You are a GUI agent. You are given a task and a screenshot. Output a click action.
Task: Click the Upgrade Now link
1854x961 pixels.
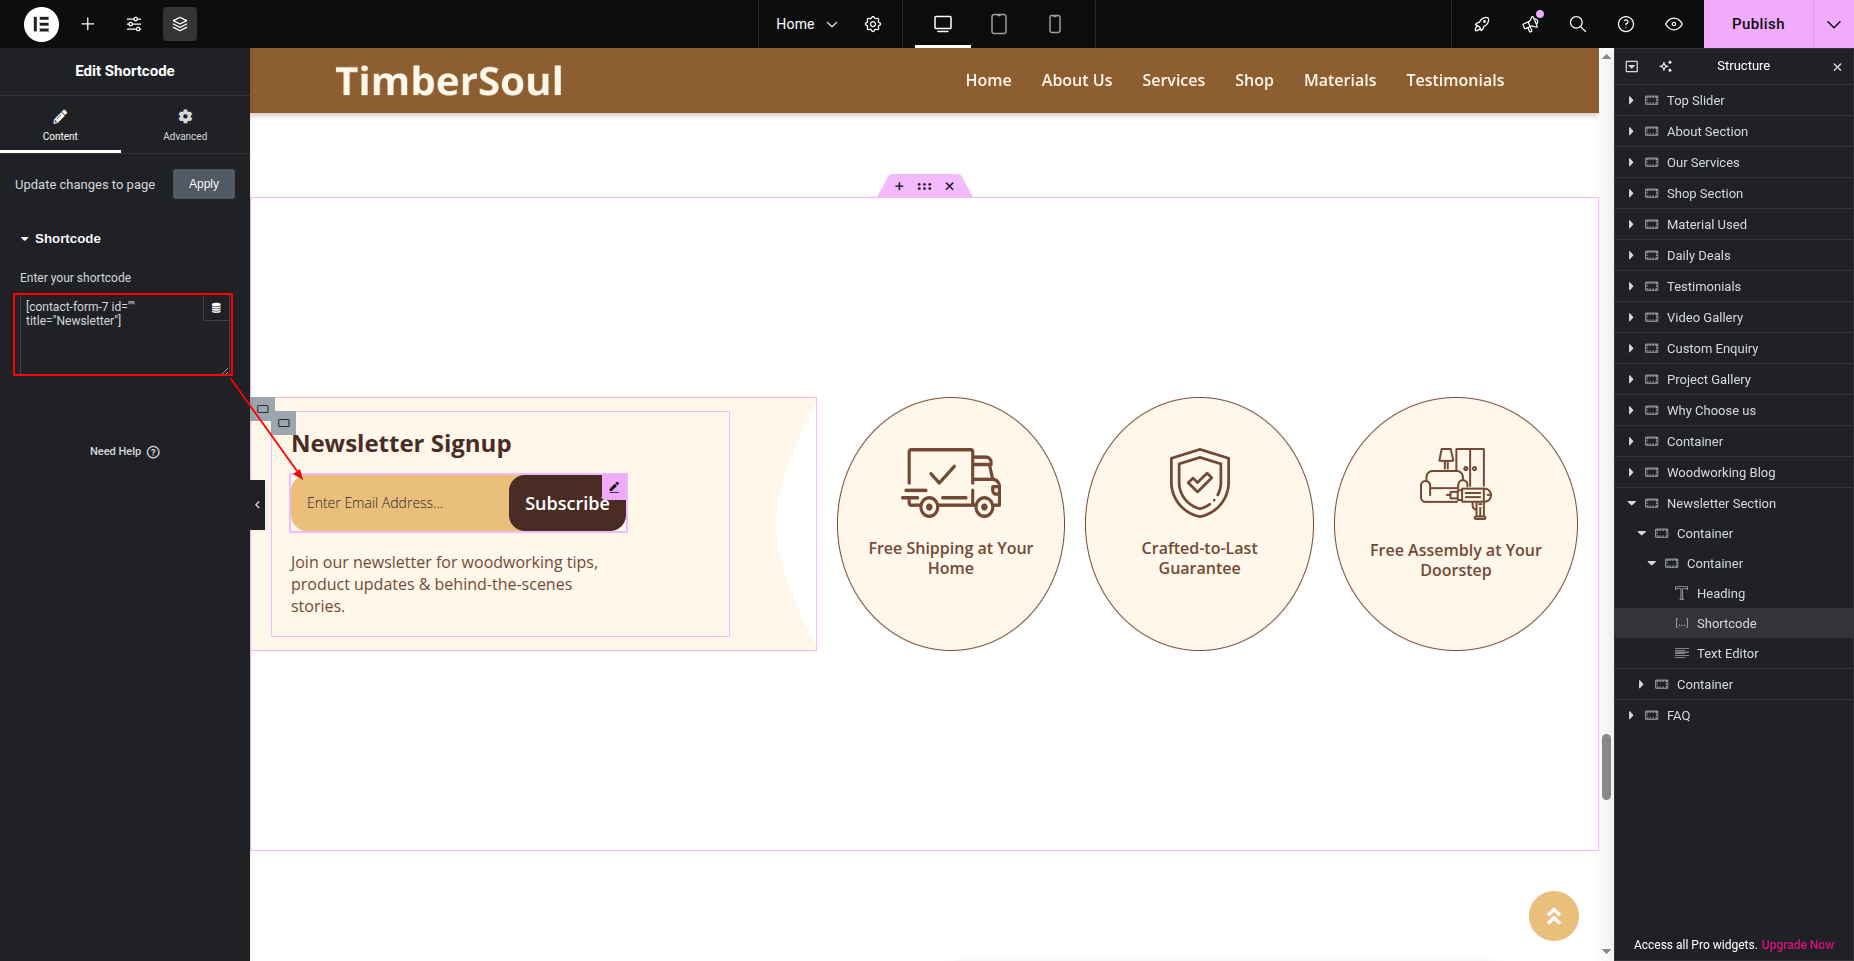(1797, 944)
